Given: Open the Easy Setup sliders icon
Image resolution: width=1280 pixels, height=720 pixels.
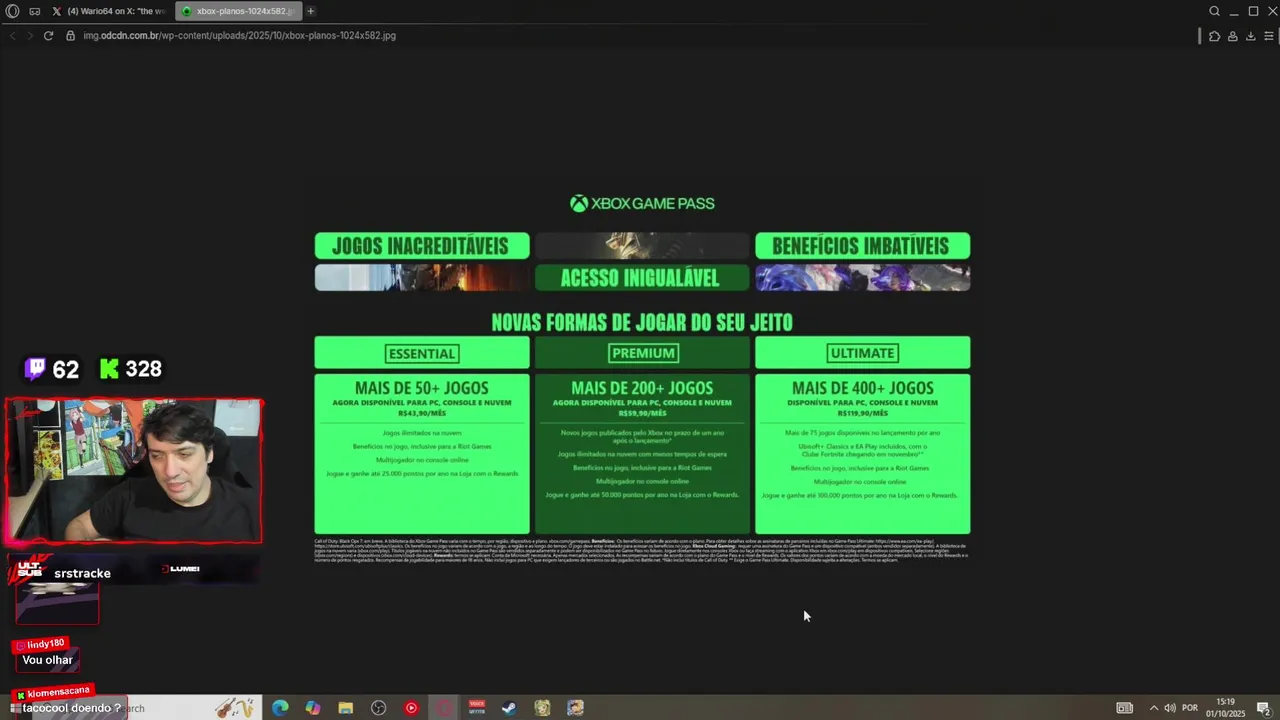Looking at the screenshot, I should (1269, 36).
